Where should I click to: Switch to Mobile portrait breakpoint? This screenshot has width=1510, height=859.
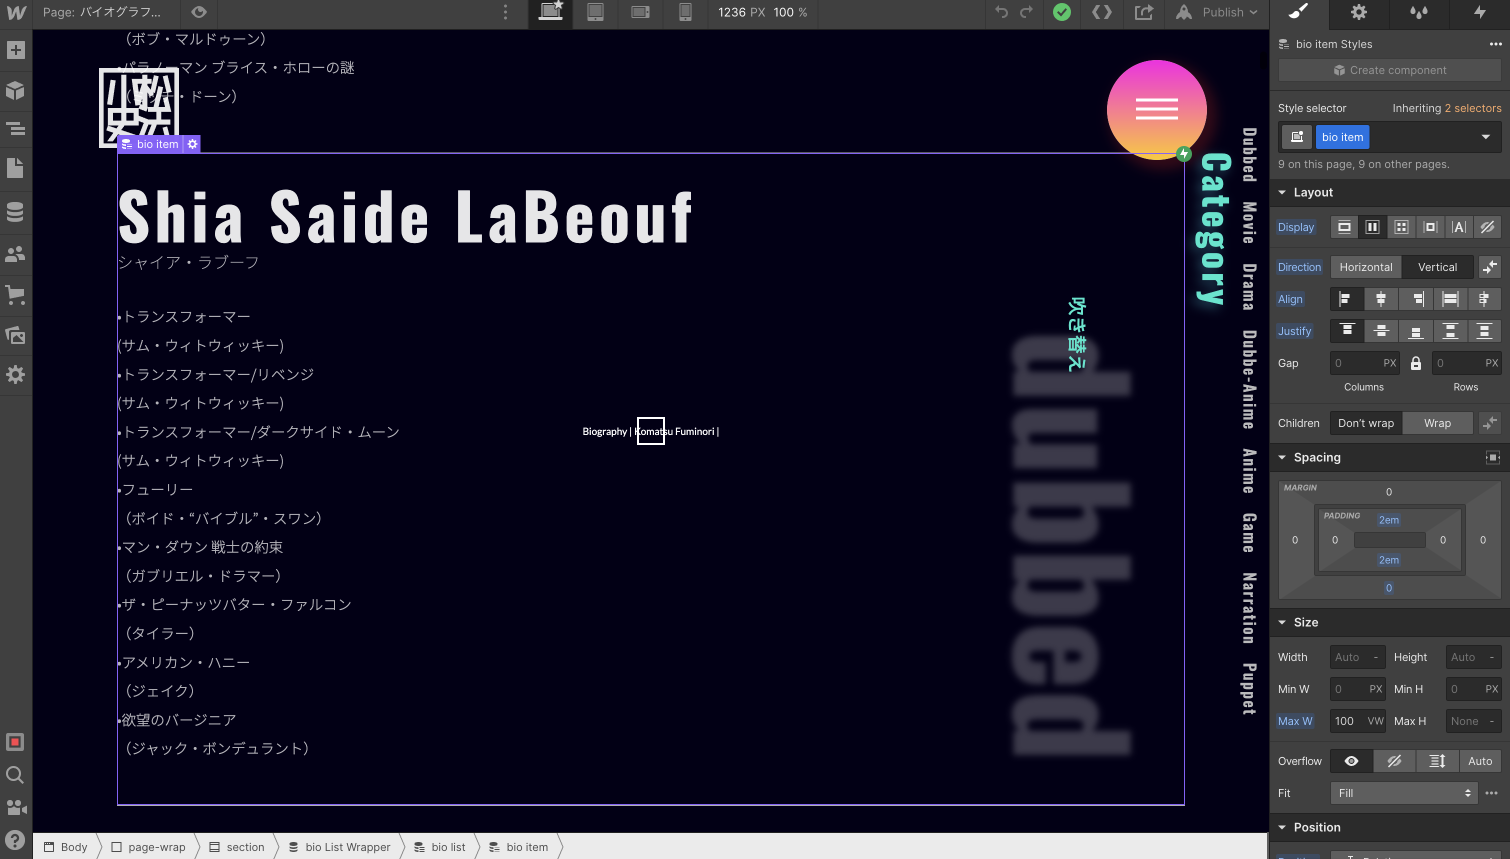click(685, 12)
